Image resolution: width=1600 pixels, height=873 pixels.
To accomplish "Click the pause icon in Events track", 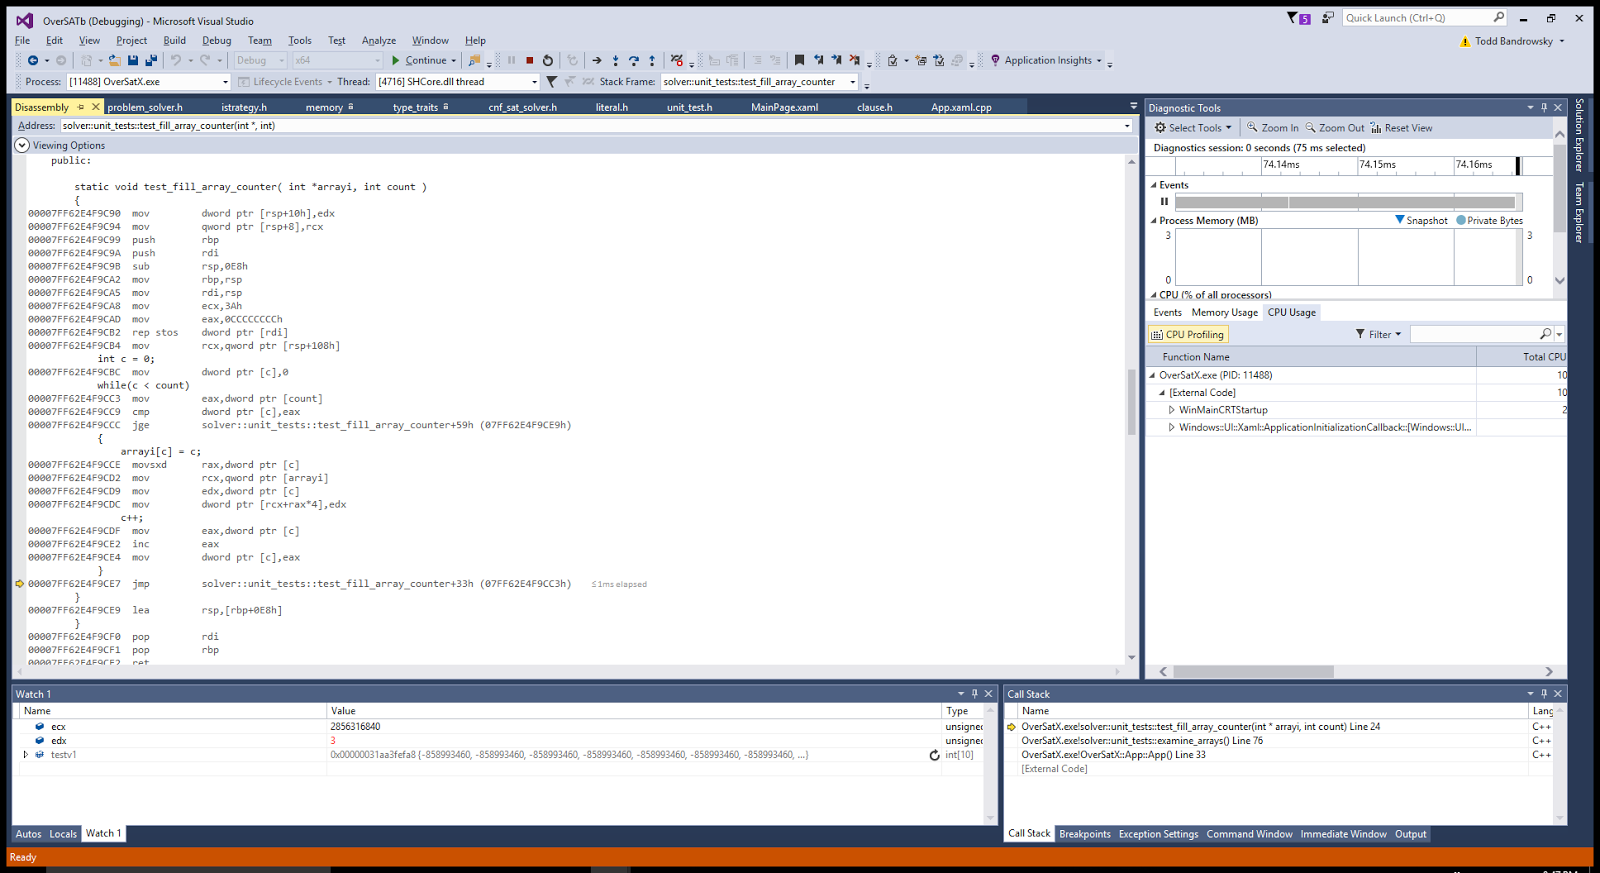I will [1164, 201].
